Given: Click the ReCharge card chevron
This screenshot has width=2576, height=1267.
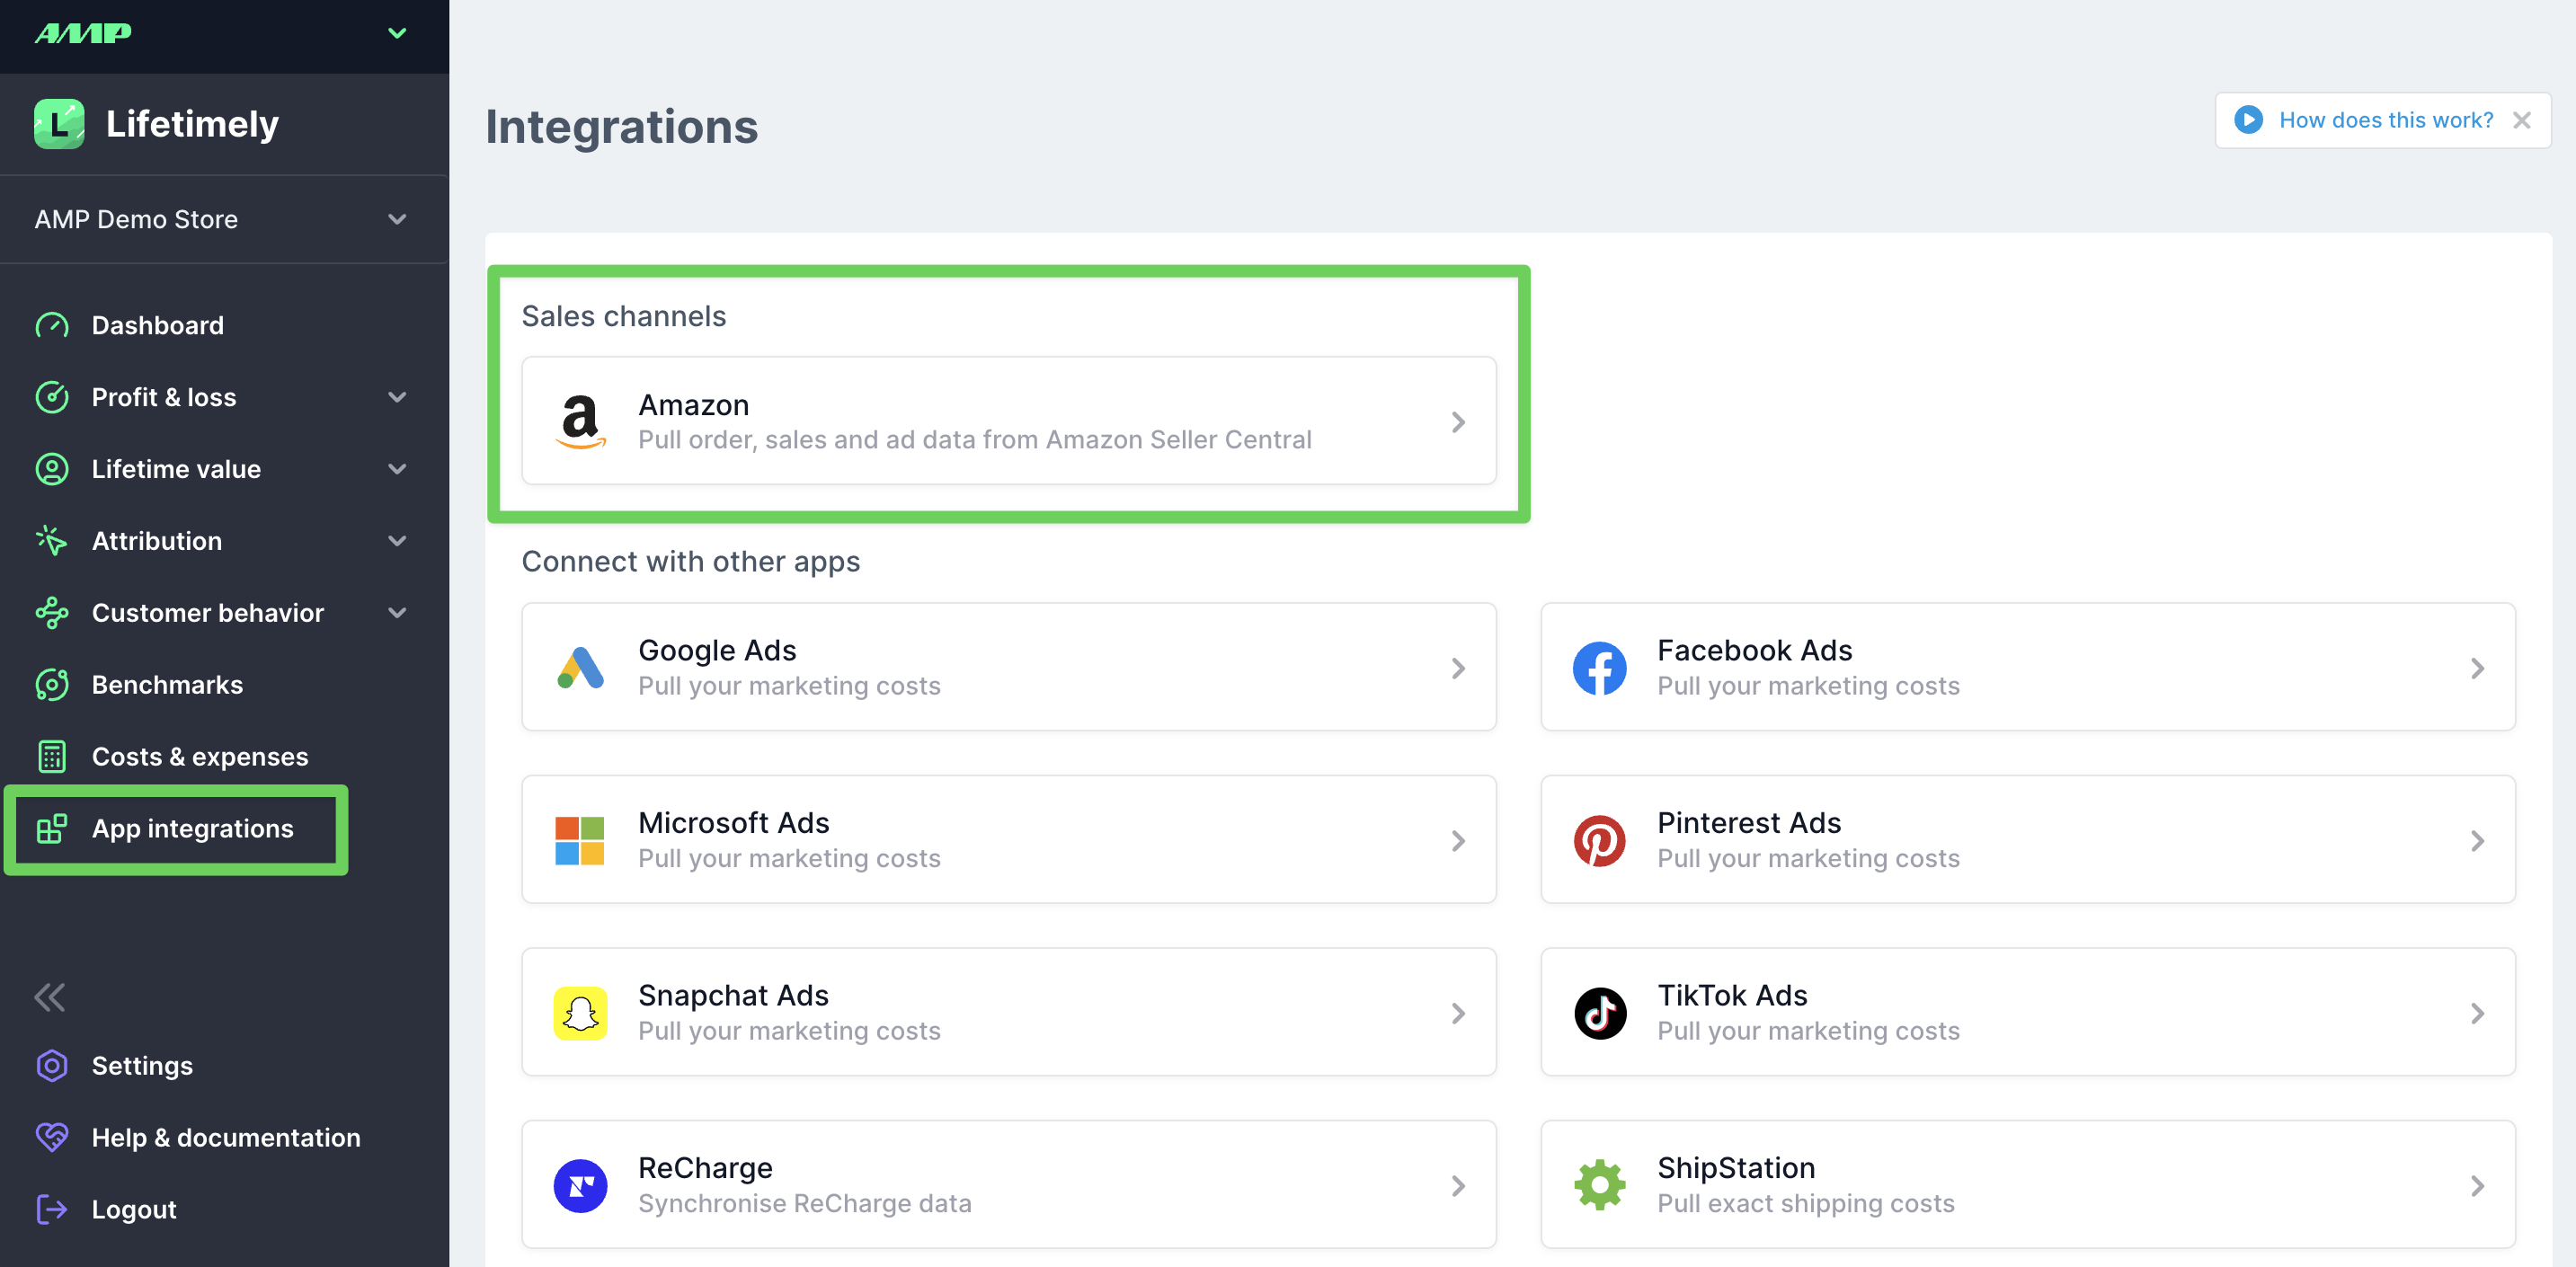Looking at the screenshot, I should pos(1458,1186).
